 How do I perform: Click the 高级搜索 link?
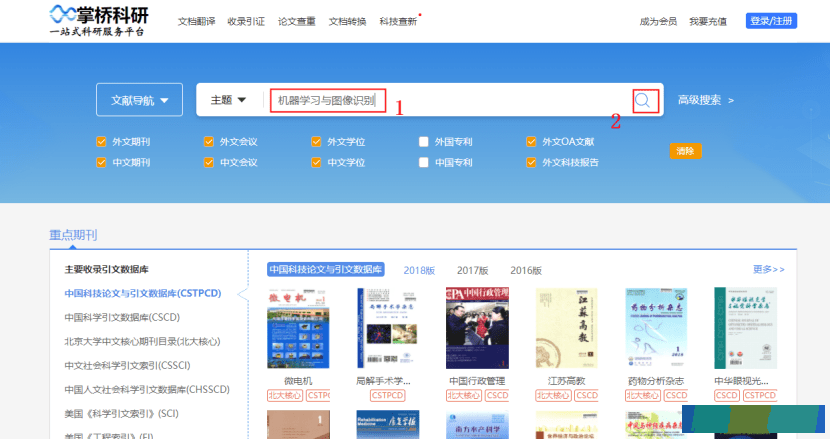(x=706, y=100)
